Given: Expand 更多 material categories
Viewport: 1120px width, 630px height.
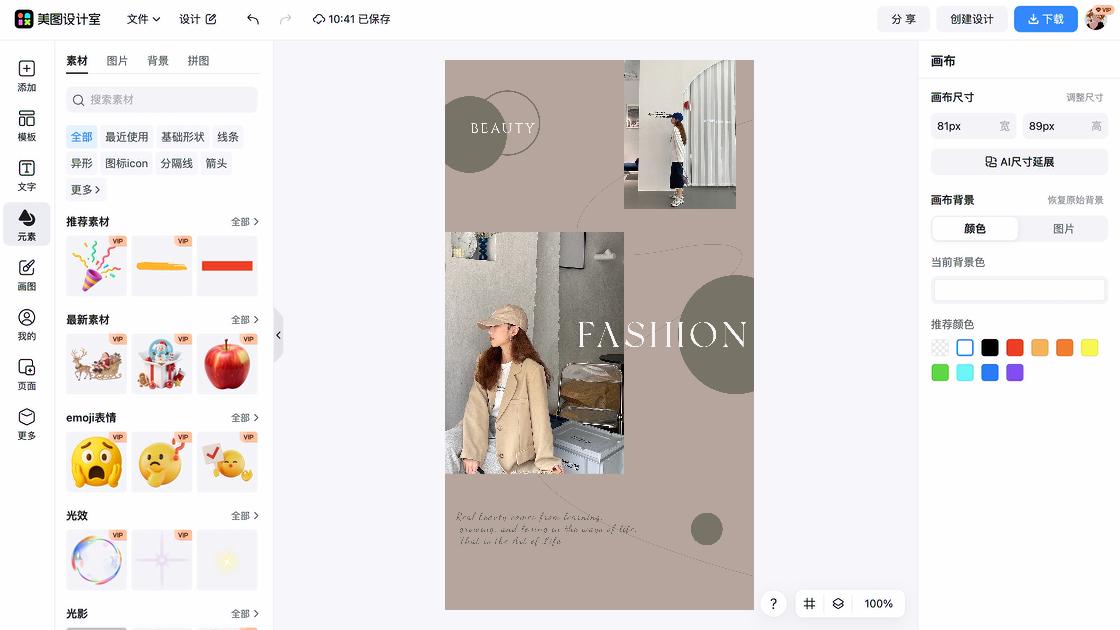Looking at the screenshot, I should click(x=85, y=190).
